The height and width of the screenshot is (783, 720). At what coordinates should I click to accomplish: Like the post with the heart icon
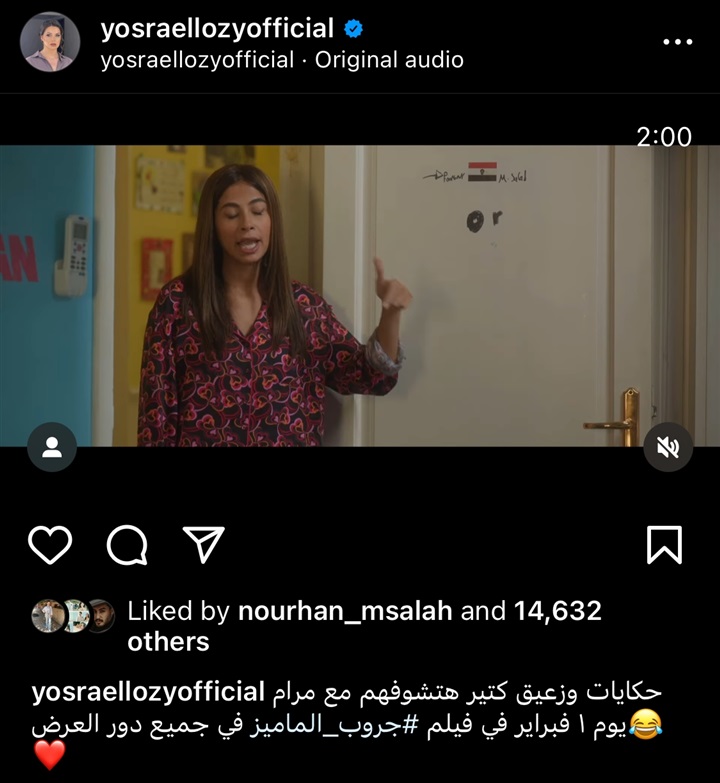(50, 545)
